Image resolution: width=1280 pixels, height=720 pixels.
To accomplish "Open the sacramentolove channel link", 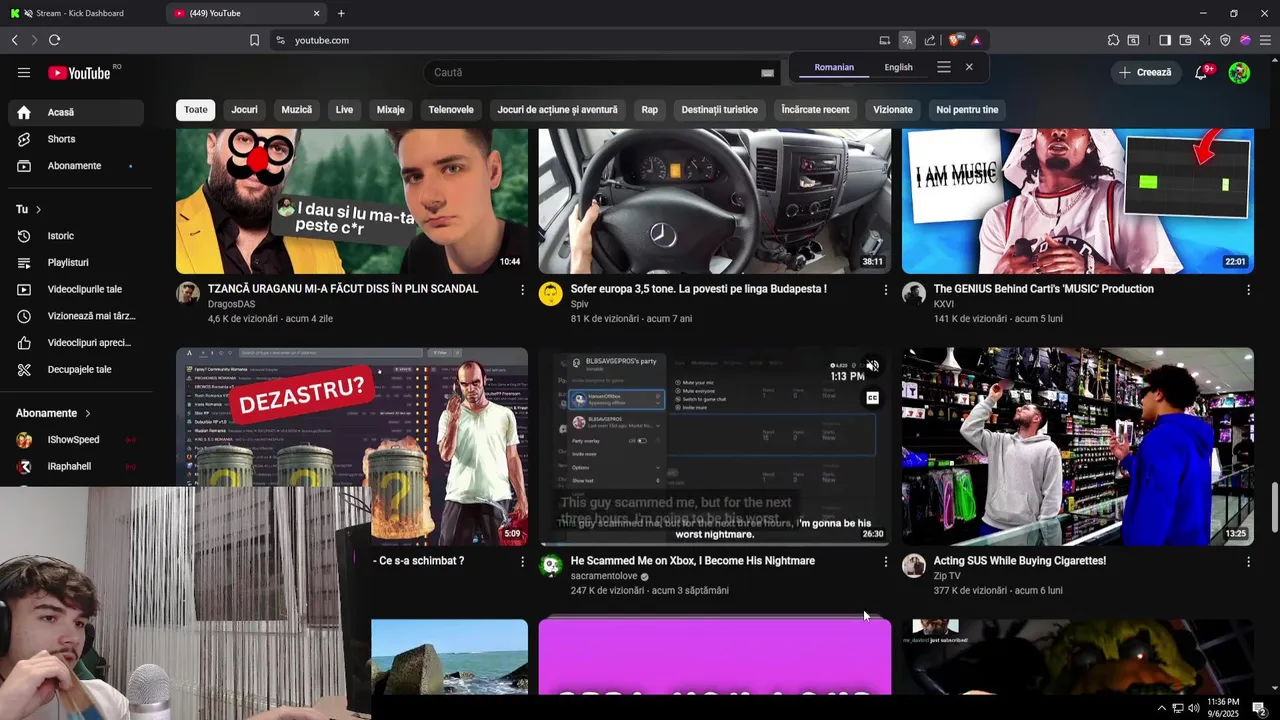I will tap(604, 576).
